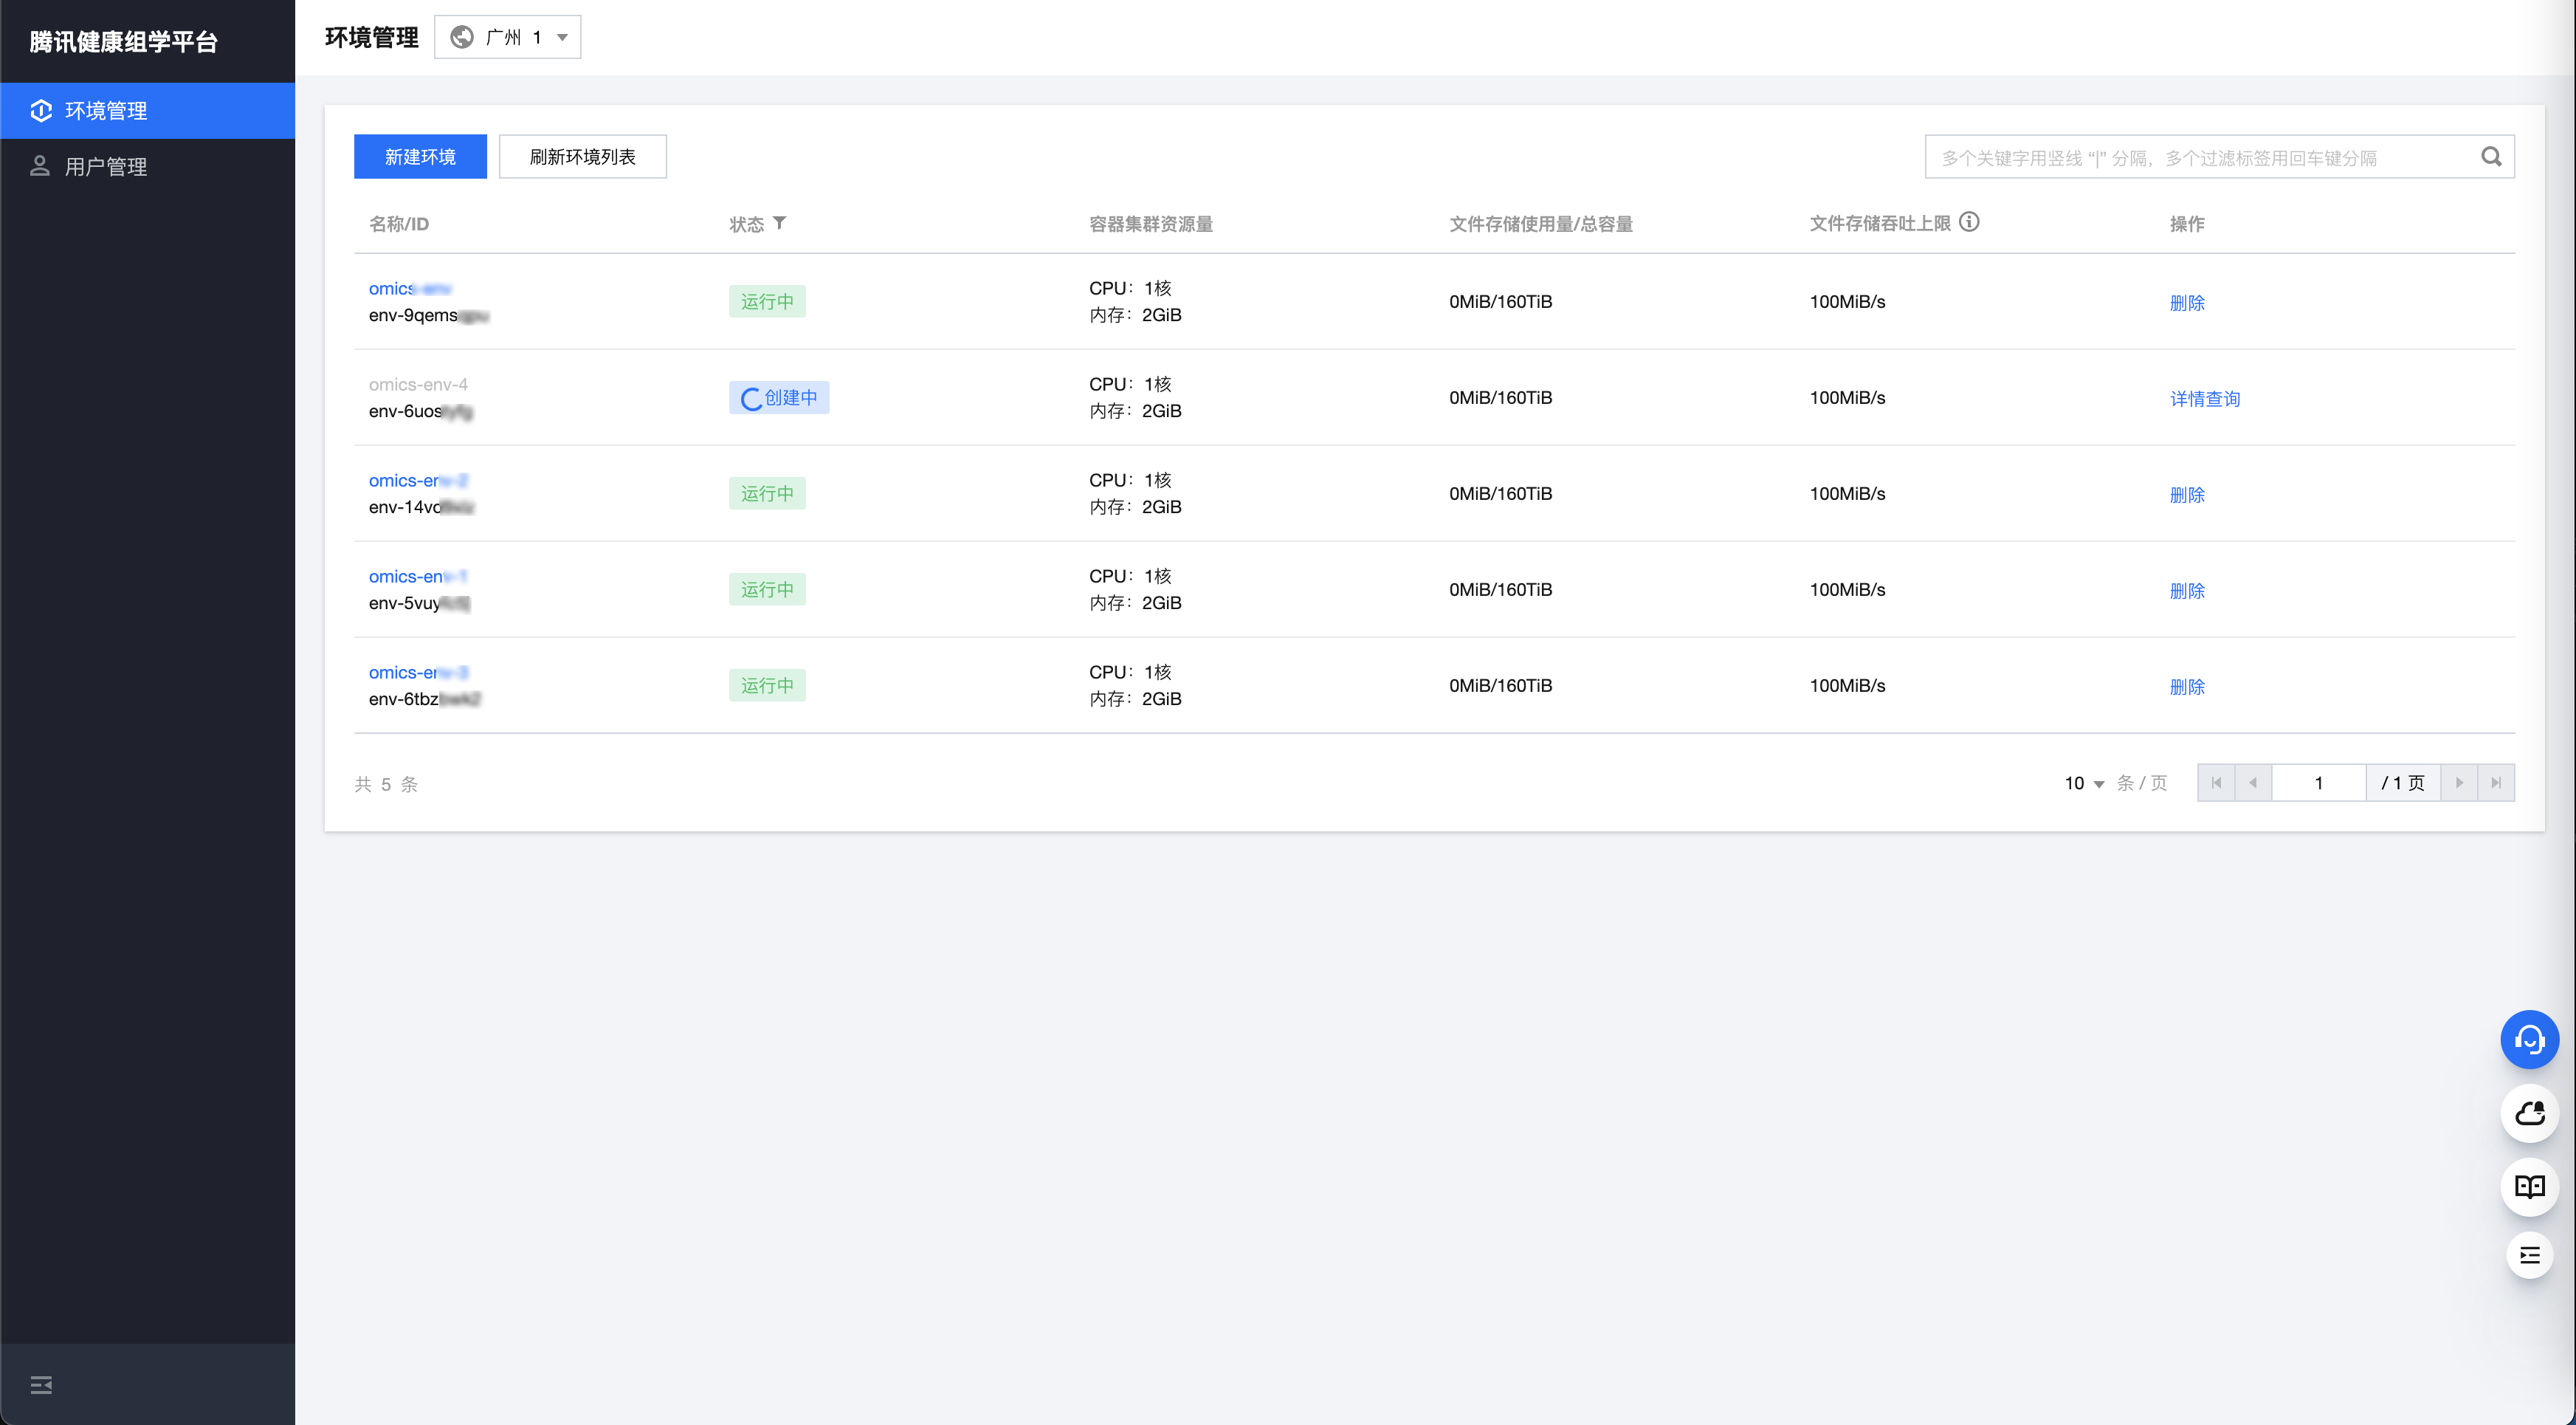Image resolution: width=2576 pixels, height=1425 pixels.
Task: Open the 10 per-page size dropdown
Action: click(2084, 783)
